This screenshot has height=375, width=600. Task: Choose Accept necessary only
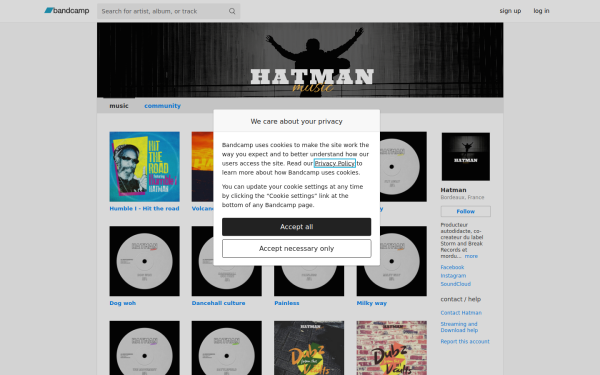pos(297,249)
